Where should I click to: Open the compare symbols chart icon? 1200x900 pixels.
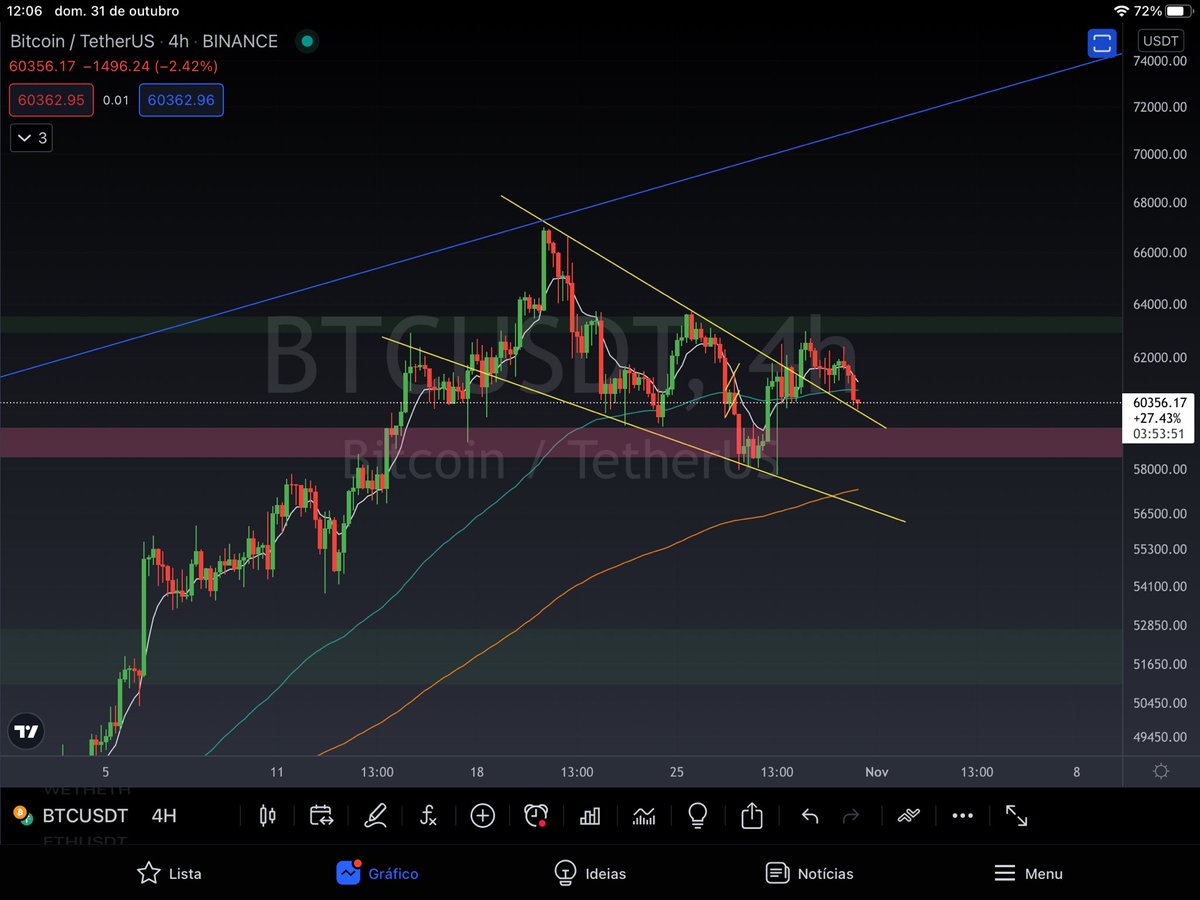pyautogui.click(x=644, y=816)
